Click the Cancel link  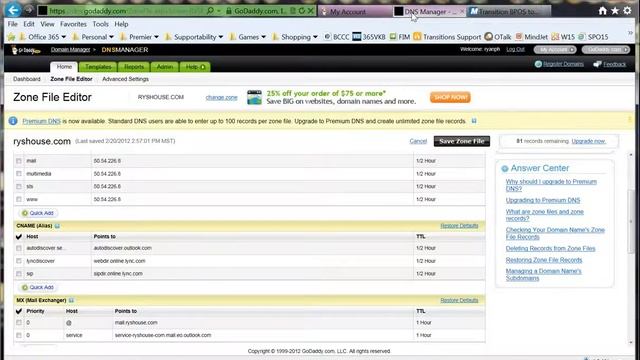point(418,141)
